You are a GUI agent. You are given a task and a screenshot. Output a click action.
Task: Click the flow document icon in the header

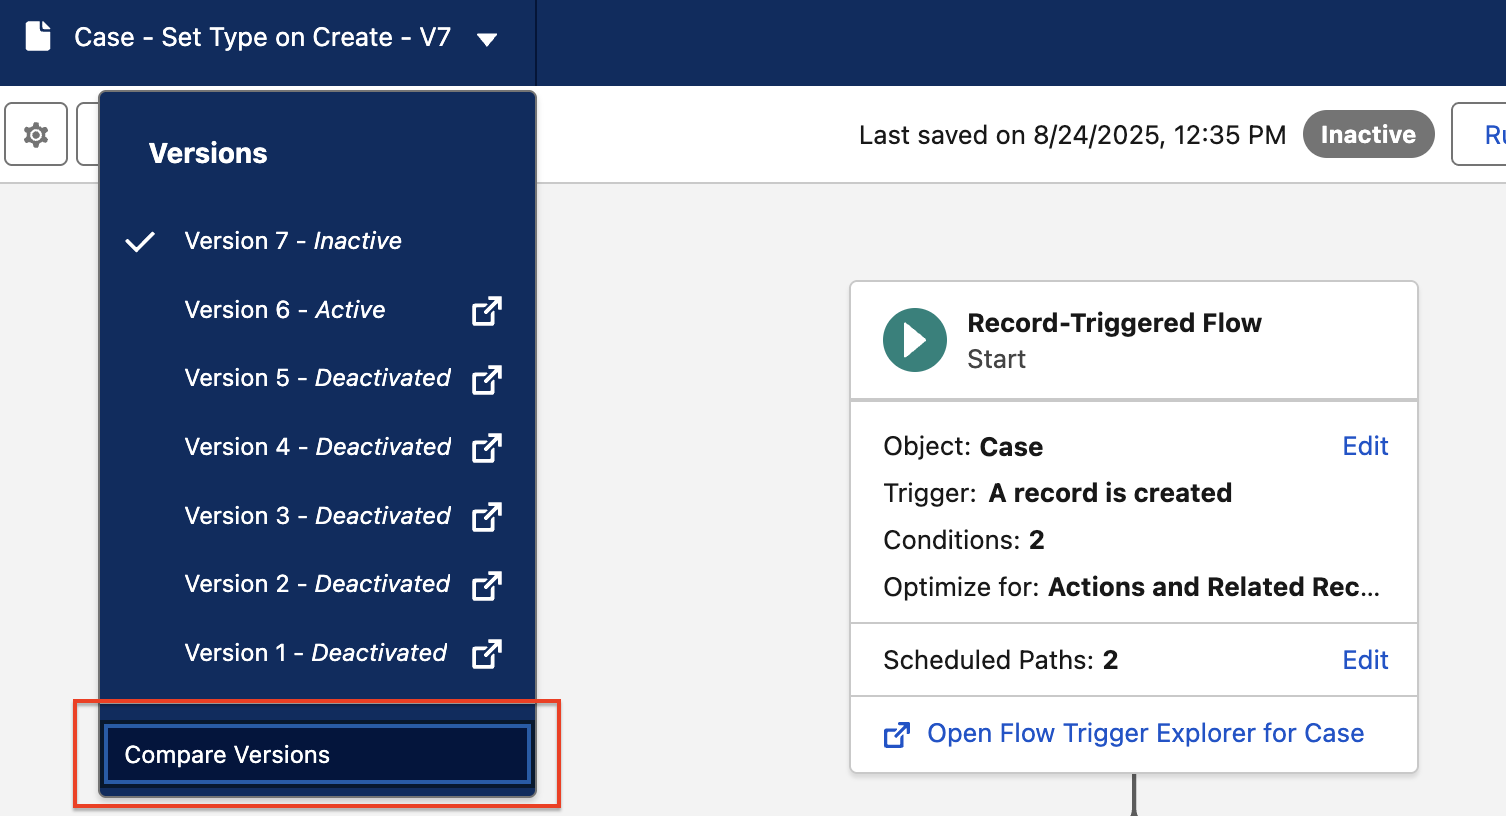(x=38, y=36)
